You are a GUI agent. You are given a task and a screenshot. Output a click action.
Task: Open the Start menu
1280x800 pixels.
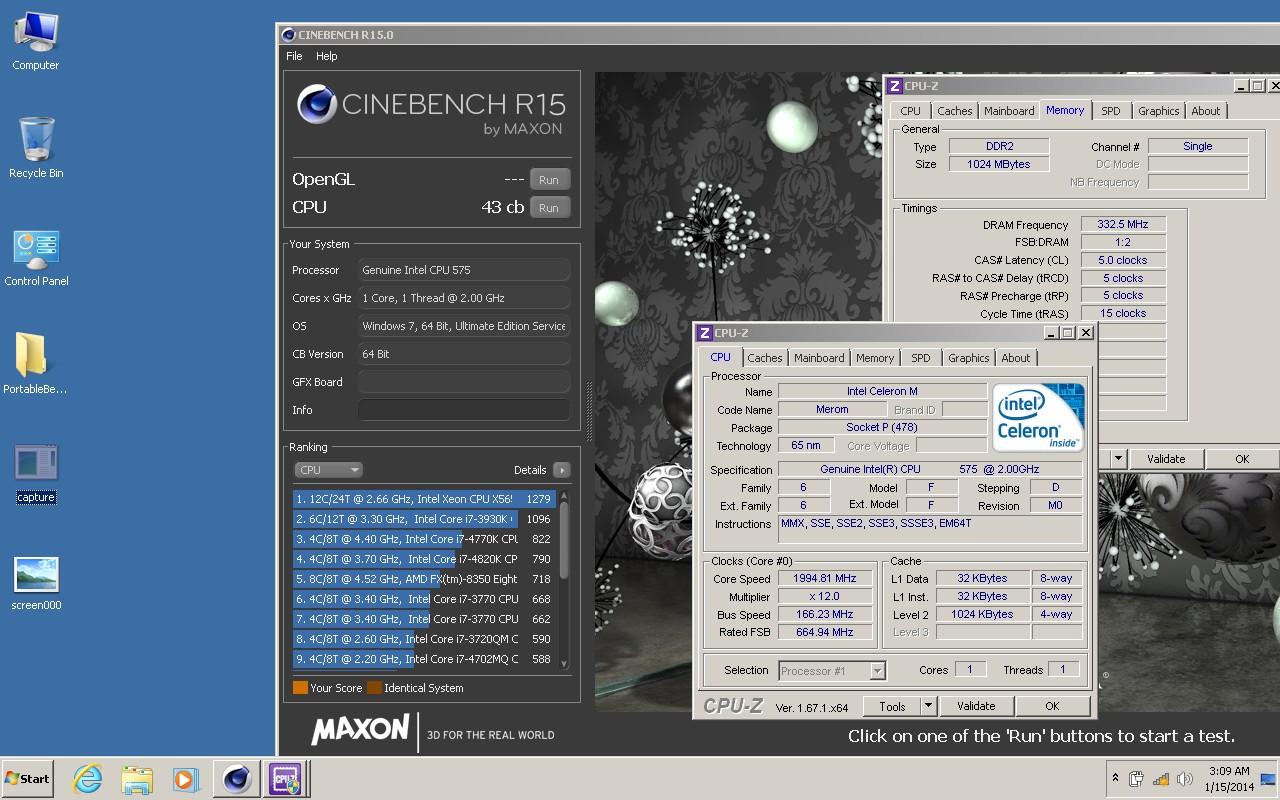click(27, 778)
